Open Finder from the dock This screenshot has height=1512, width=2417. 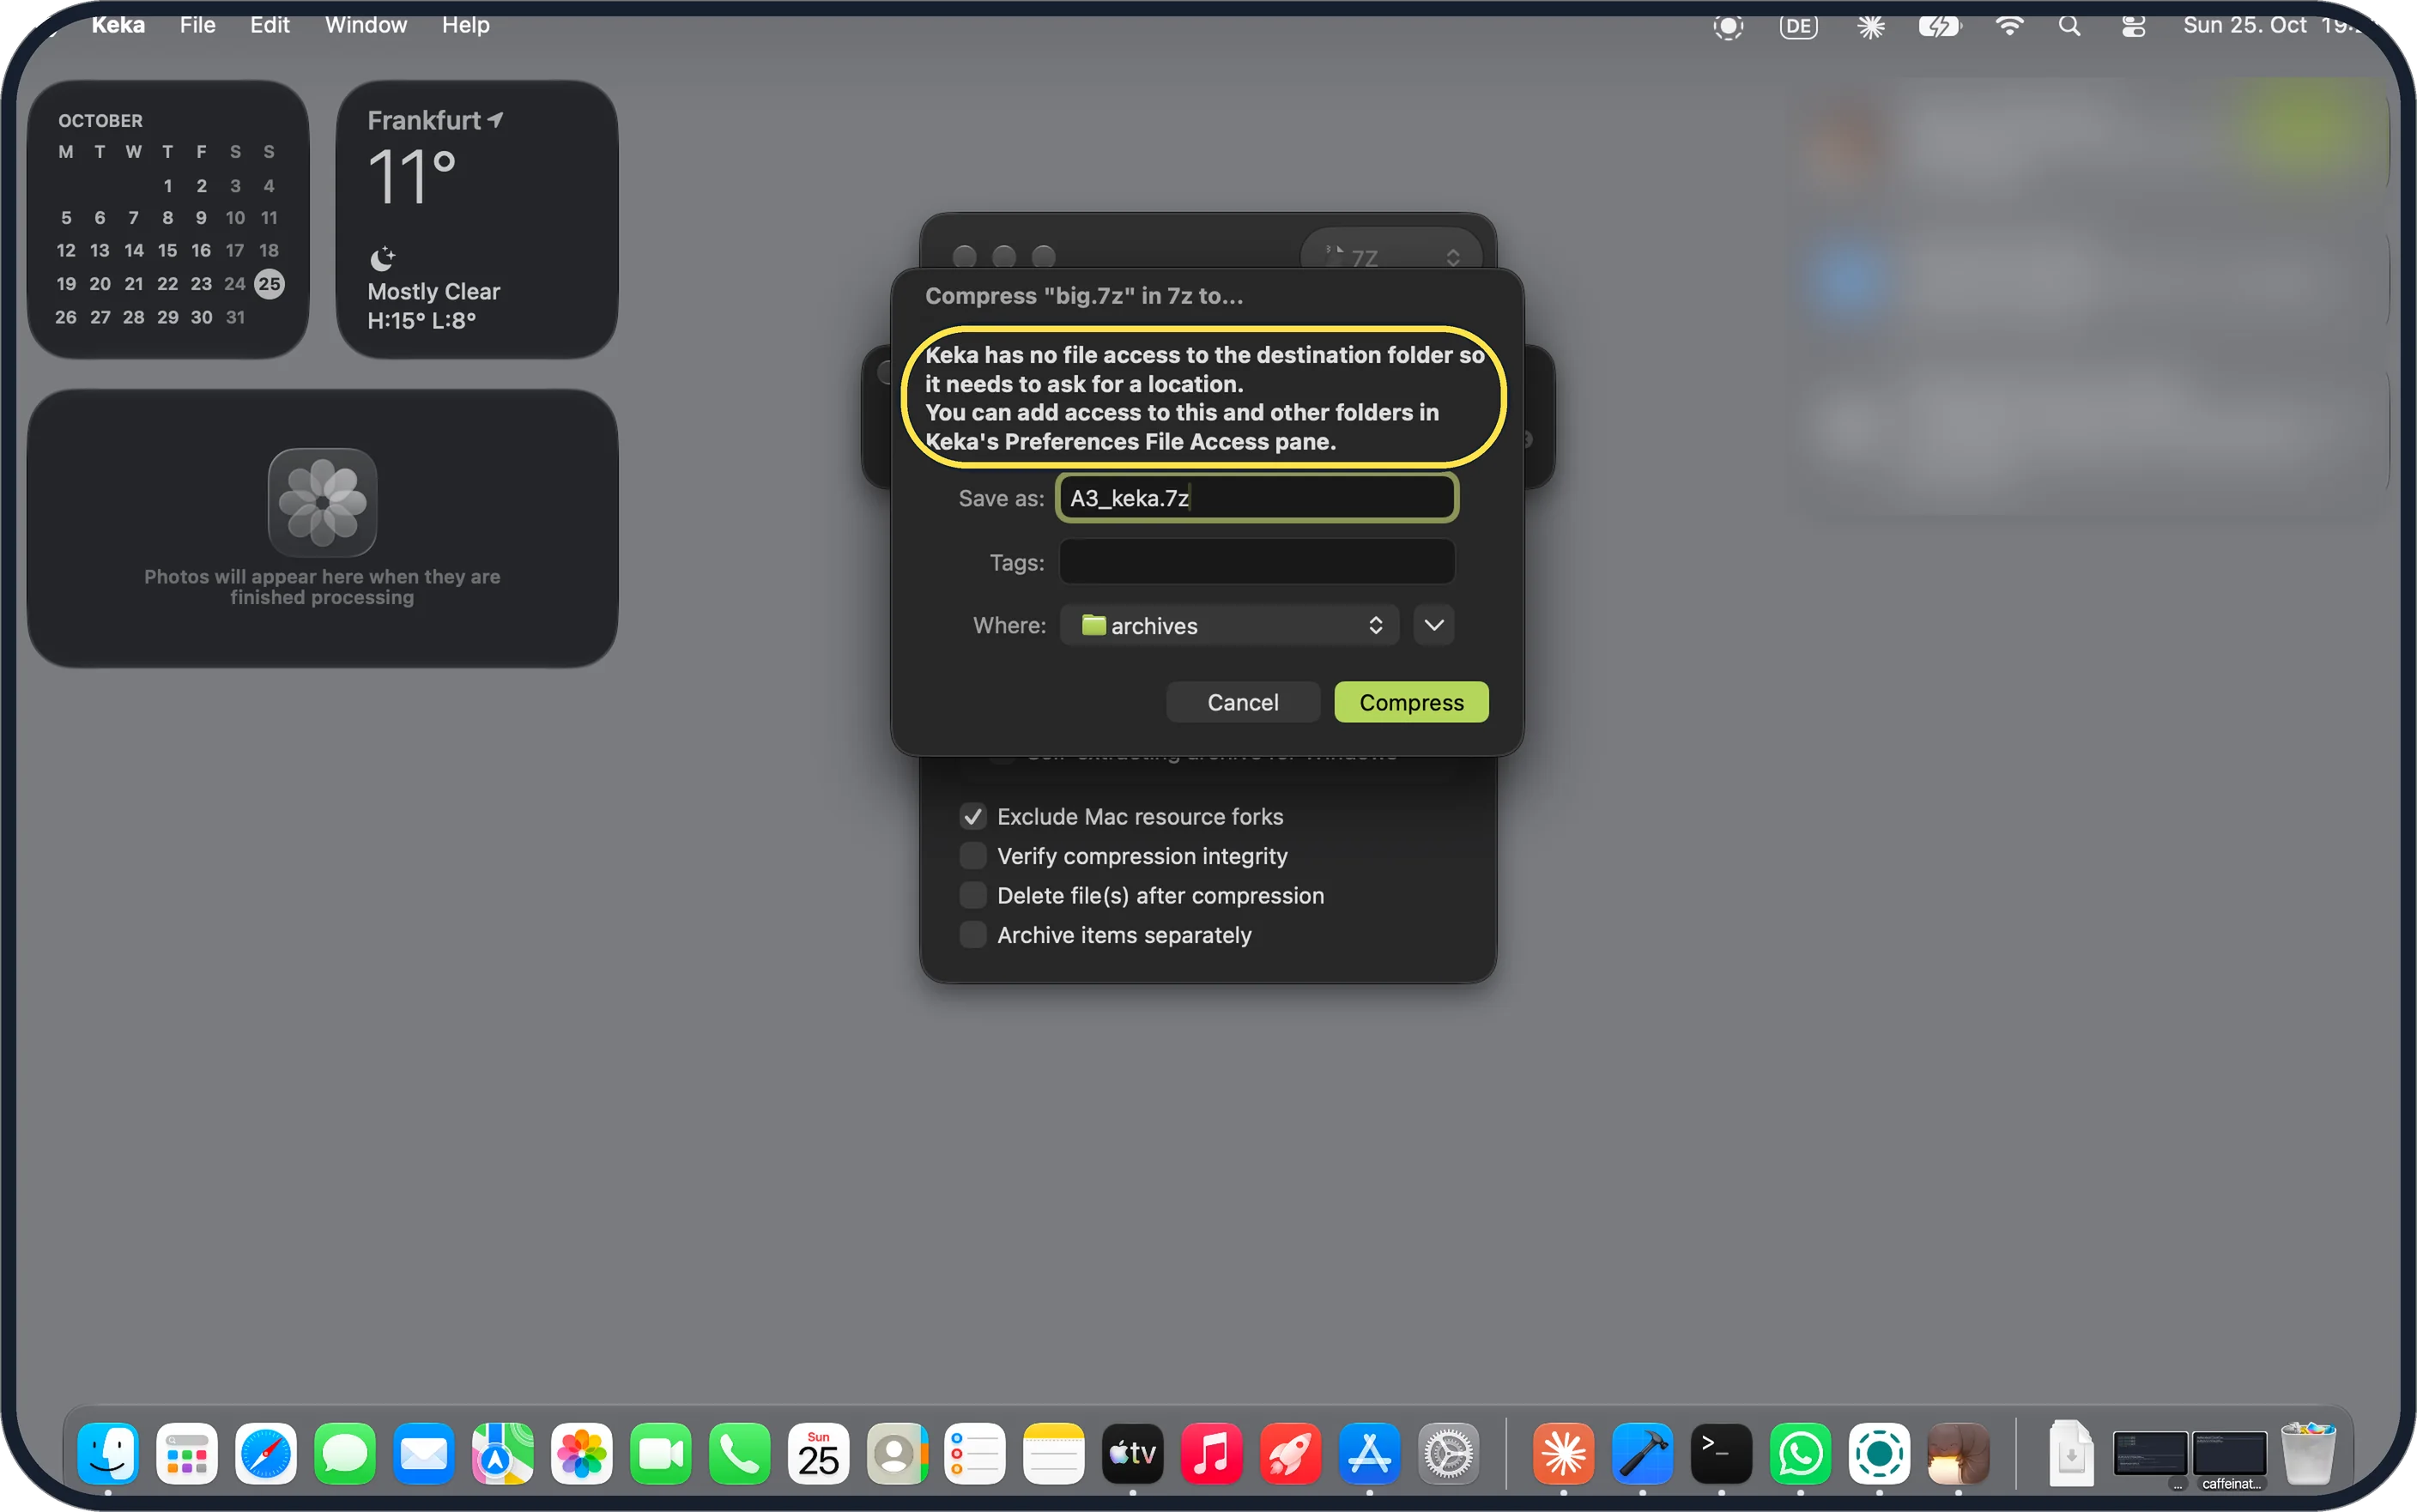108,1453
